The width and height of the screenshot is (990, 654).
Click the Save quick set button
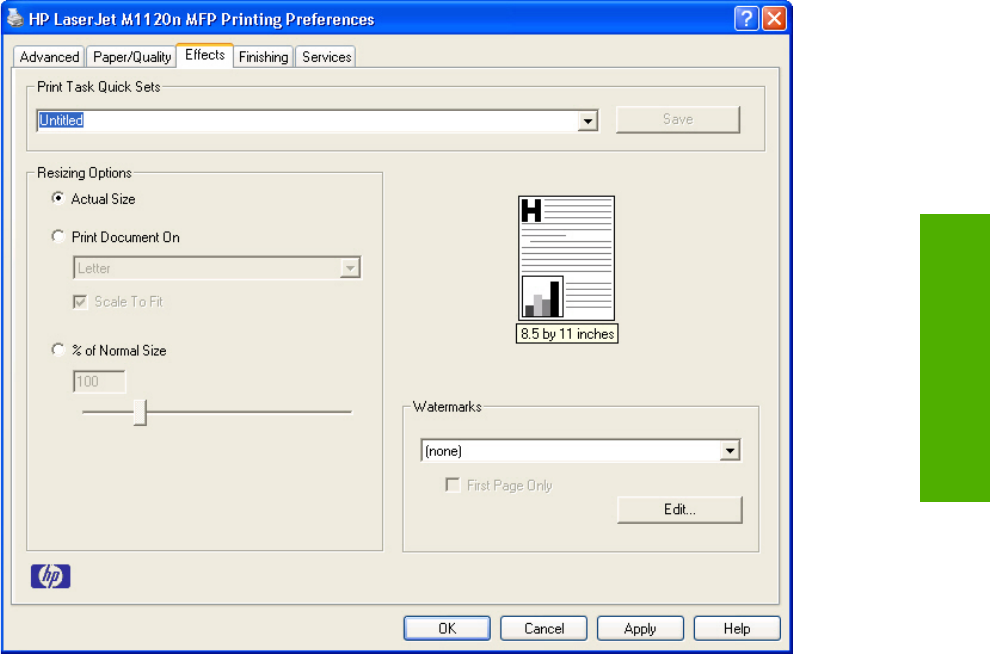[677, 119]
